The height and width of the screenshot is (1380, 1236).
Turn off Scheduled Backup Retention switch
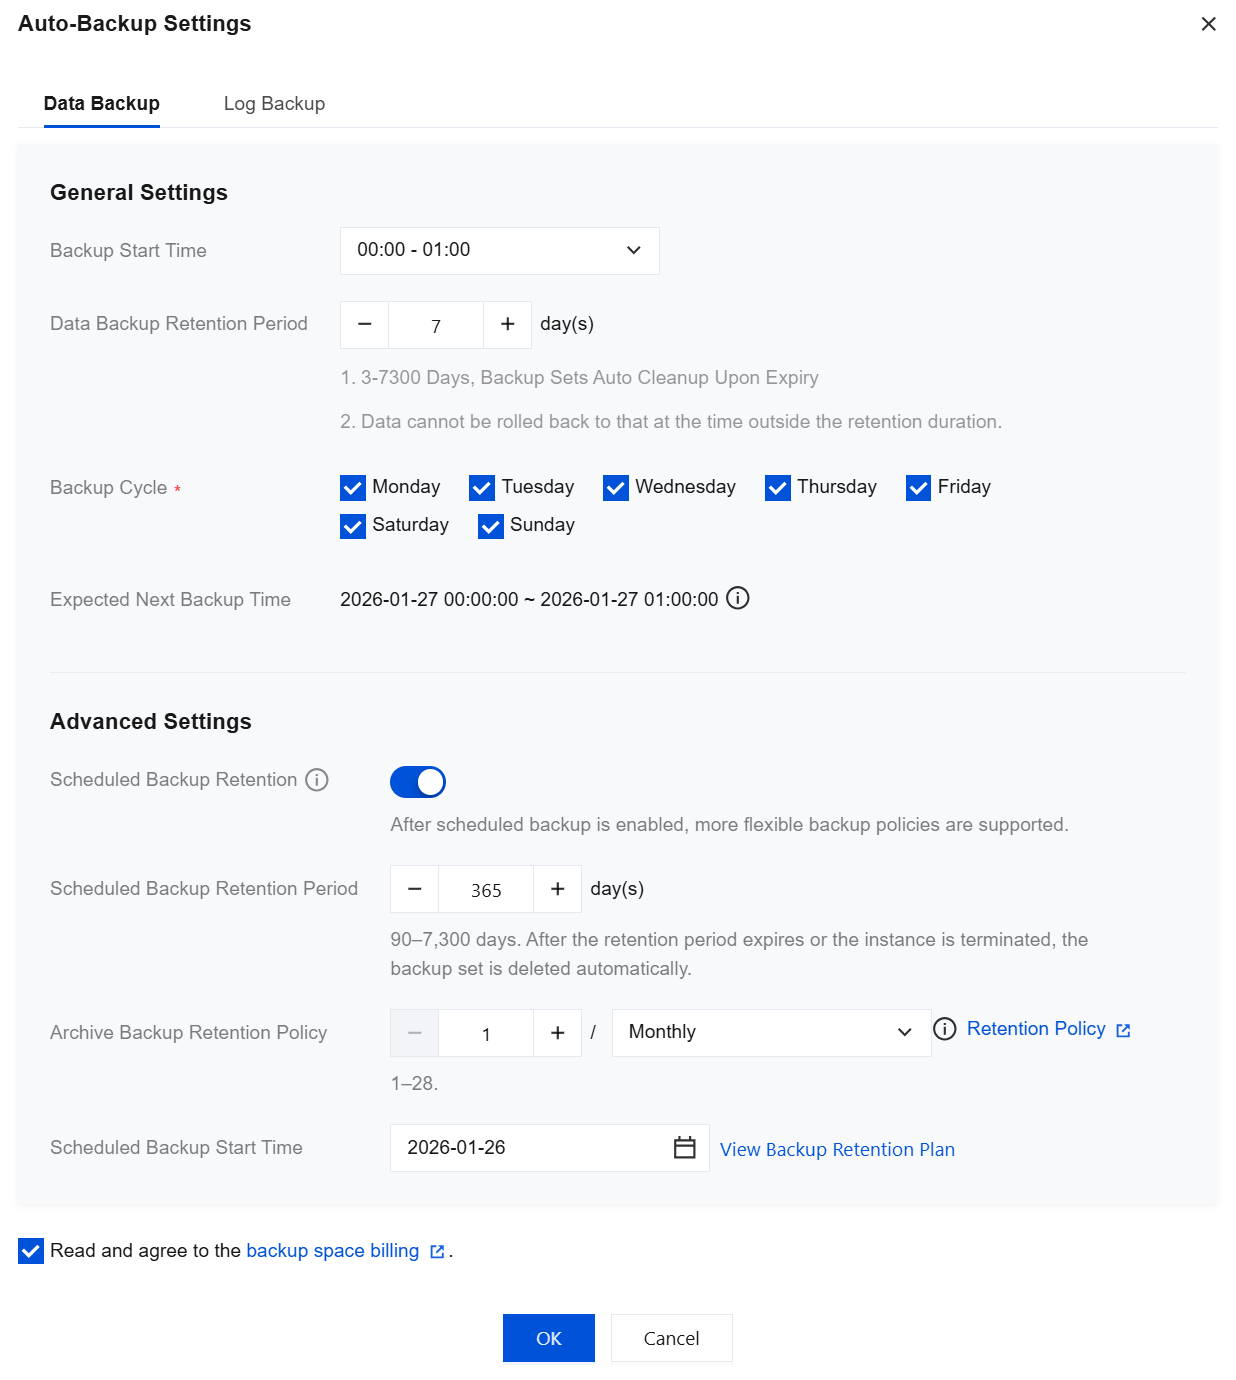[x=418, y=782]
